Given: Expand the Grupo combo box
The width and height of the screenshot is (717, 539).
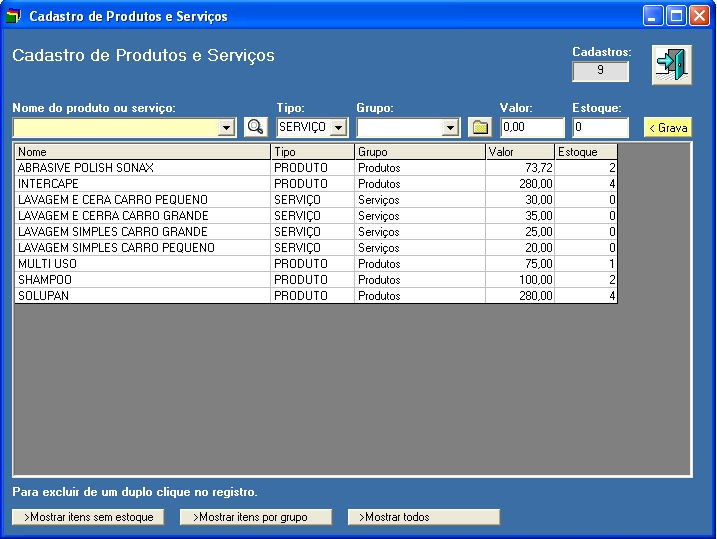Looking at the screenshot, I should tap(450, 128).
